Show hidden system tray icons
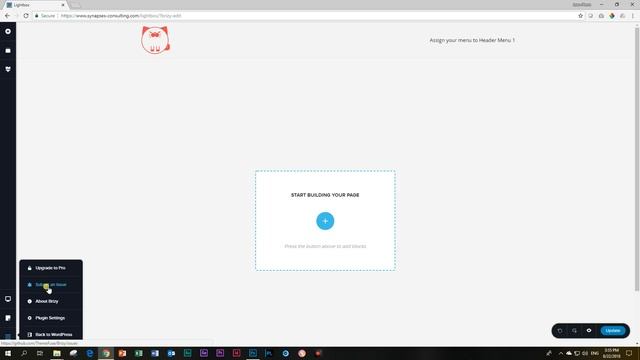The image size is (640, 360). (x=561, y=353)
